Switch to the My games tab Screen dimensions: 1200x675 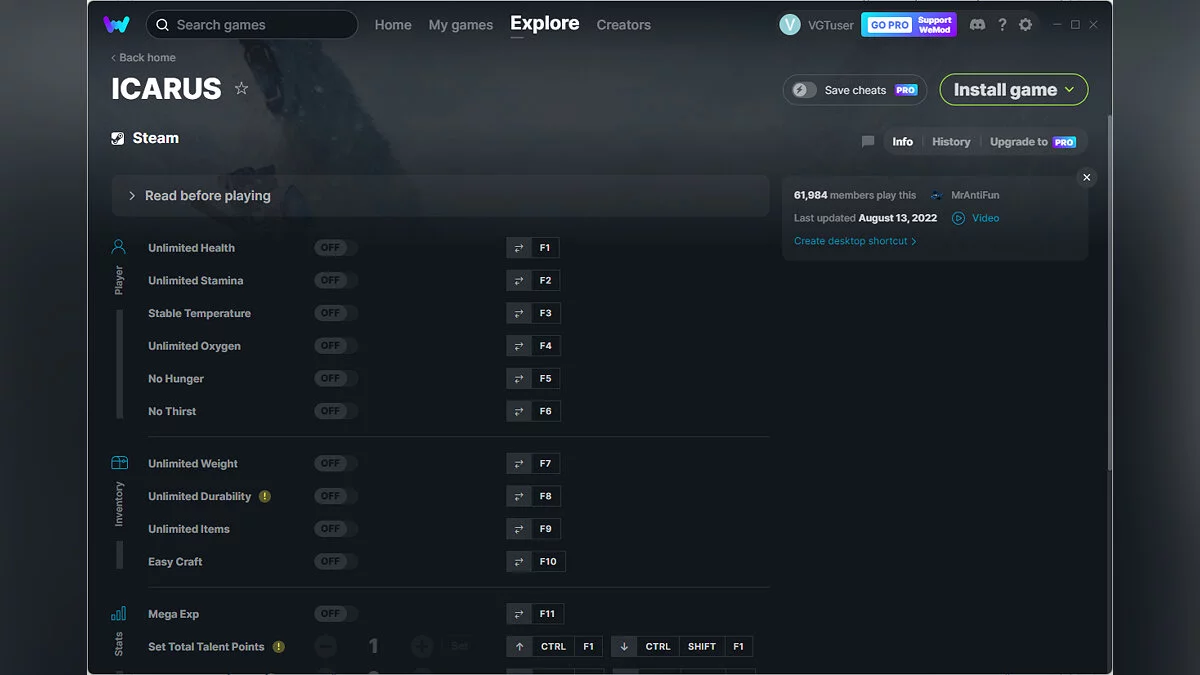(x=460, y=25)
